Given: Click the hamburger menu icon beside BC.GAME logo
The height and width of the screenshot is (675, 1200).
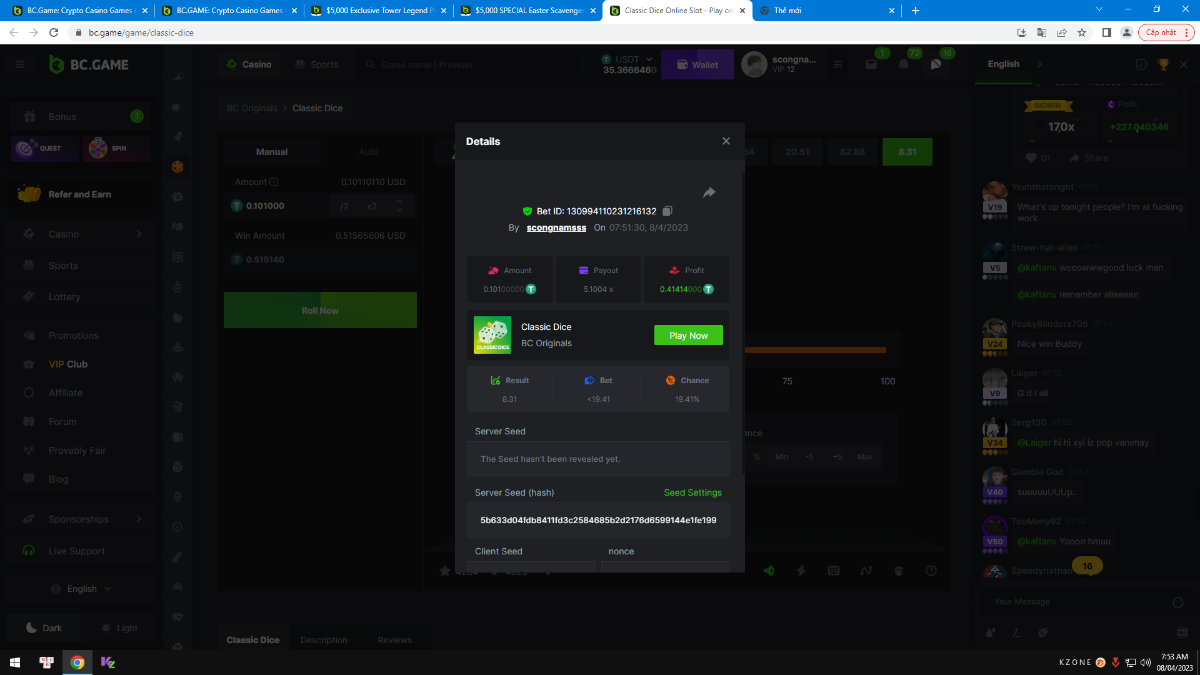Looking at the screenshot, I should click(20, 65).
